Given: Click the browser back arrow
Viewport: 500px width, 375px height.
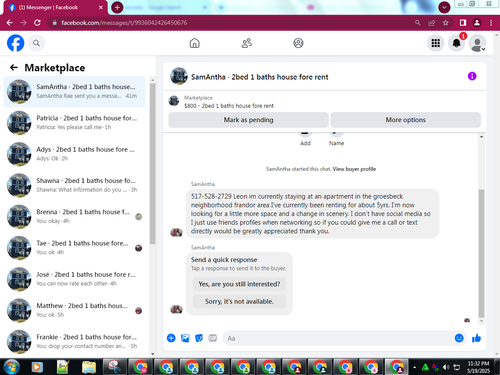Looking at the screenshot, I should pyautogui.click(x=10, y=23).
